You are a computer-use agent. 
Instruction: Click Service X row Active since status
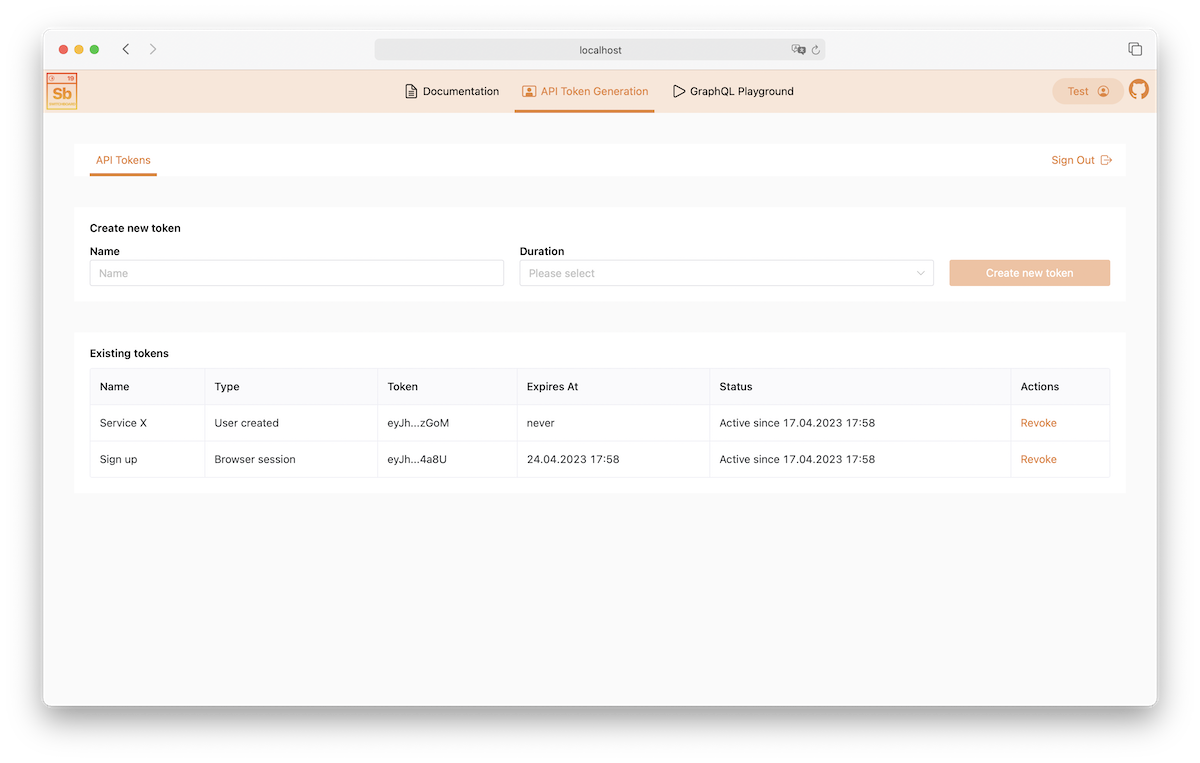click(x=797, y=423)
